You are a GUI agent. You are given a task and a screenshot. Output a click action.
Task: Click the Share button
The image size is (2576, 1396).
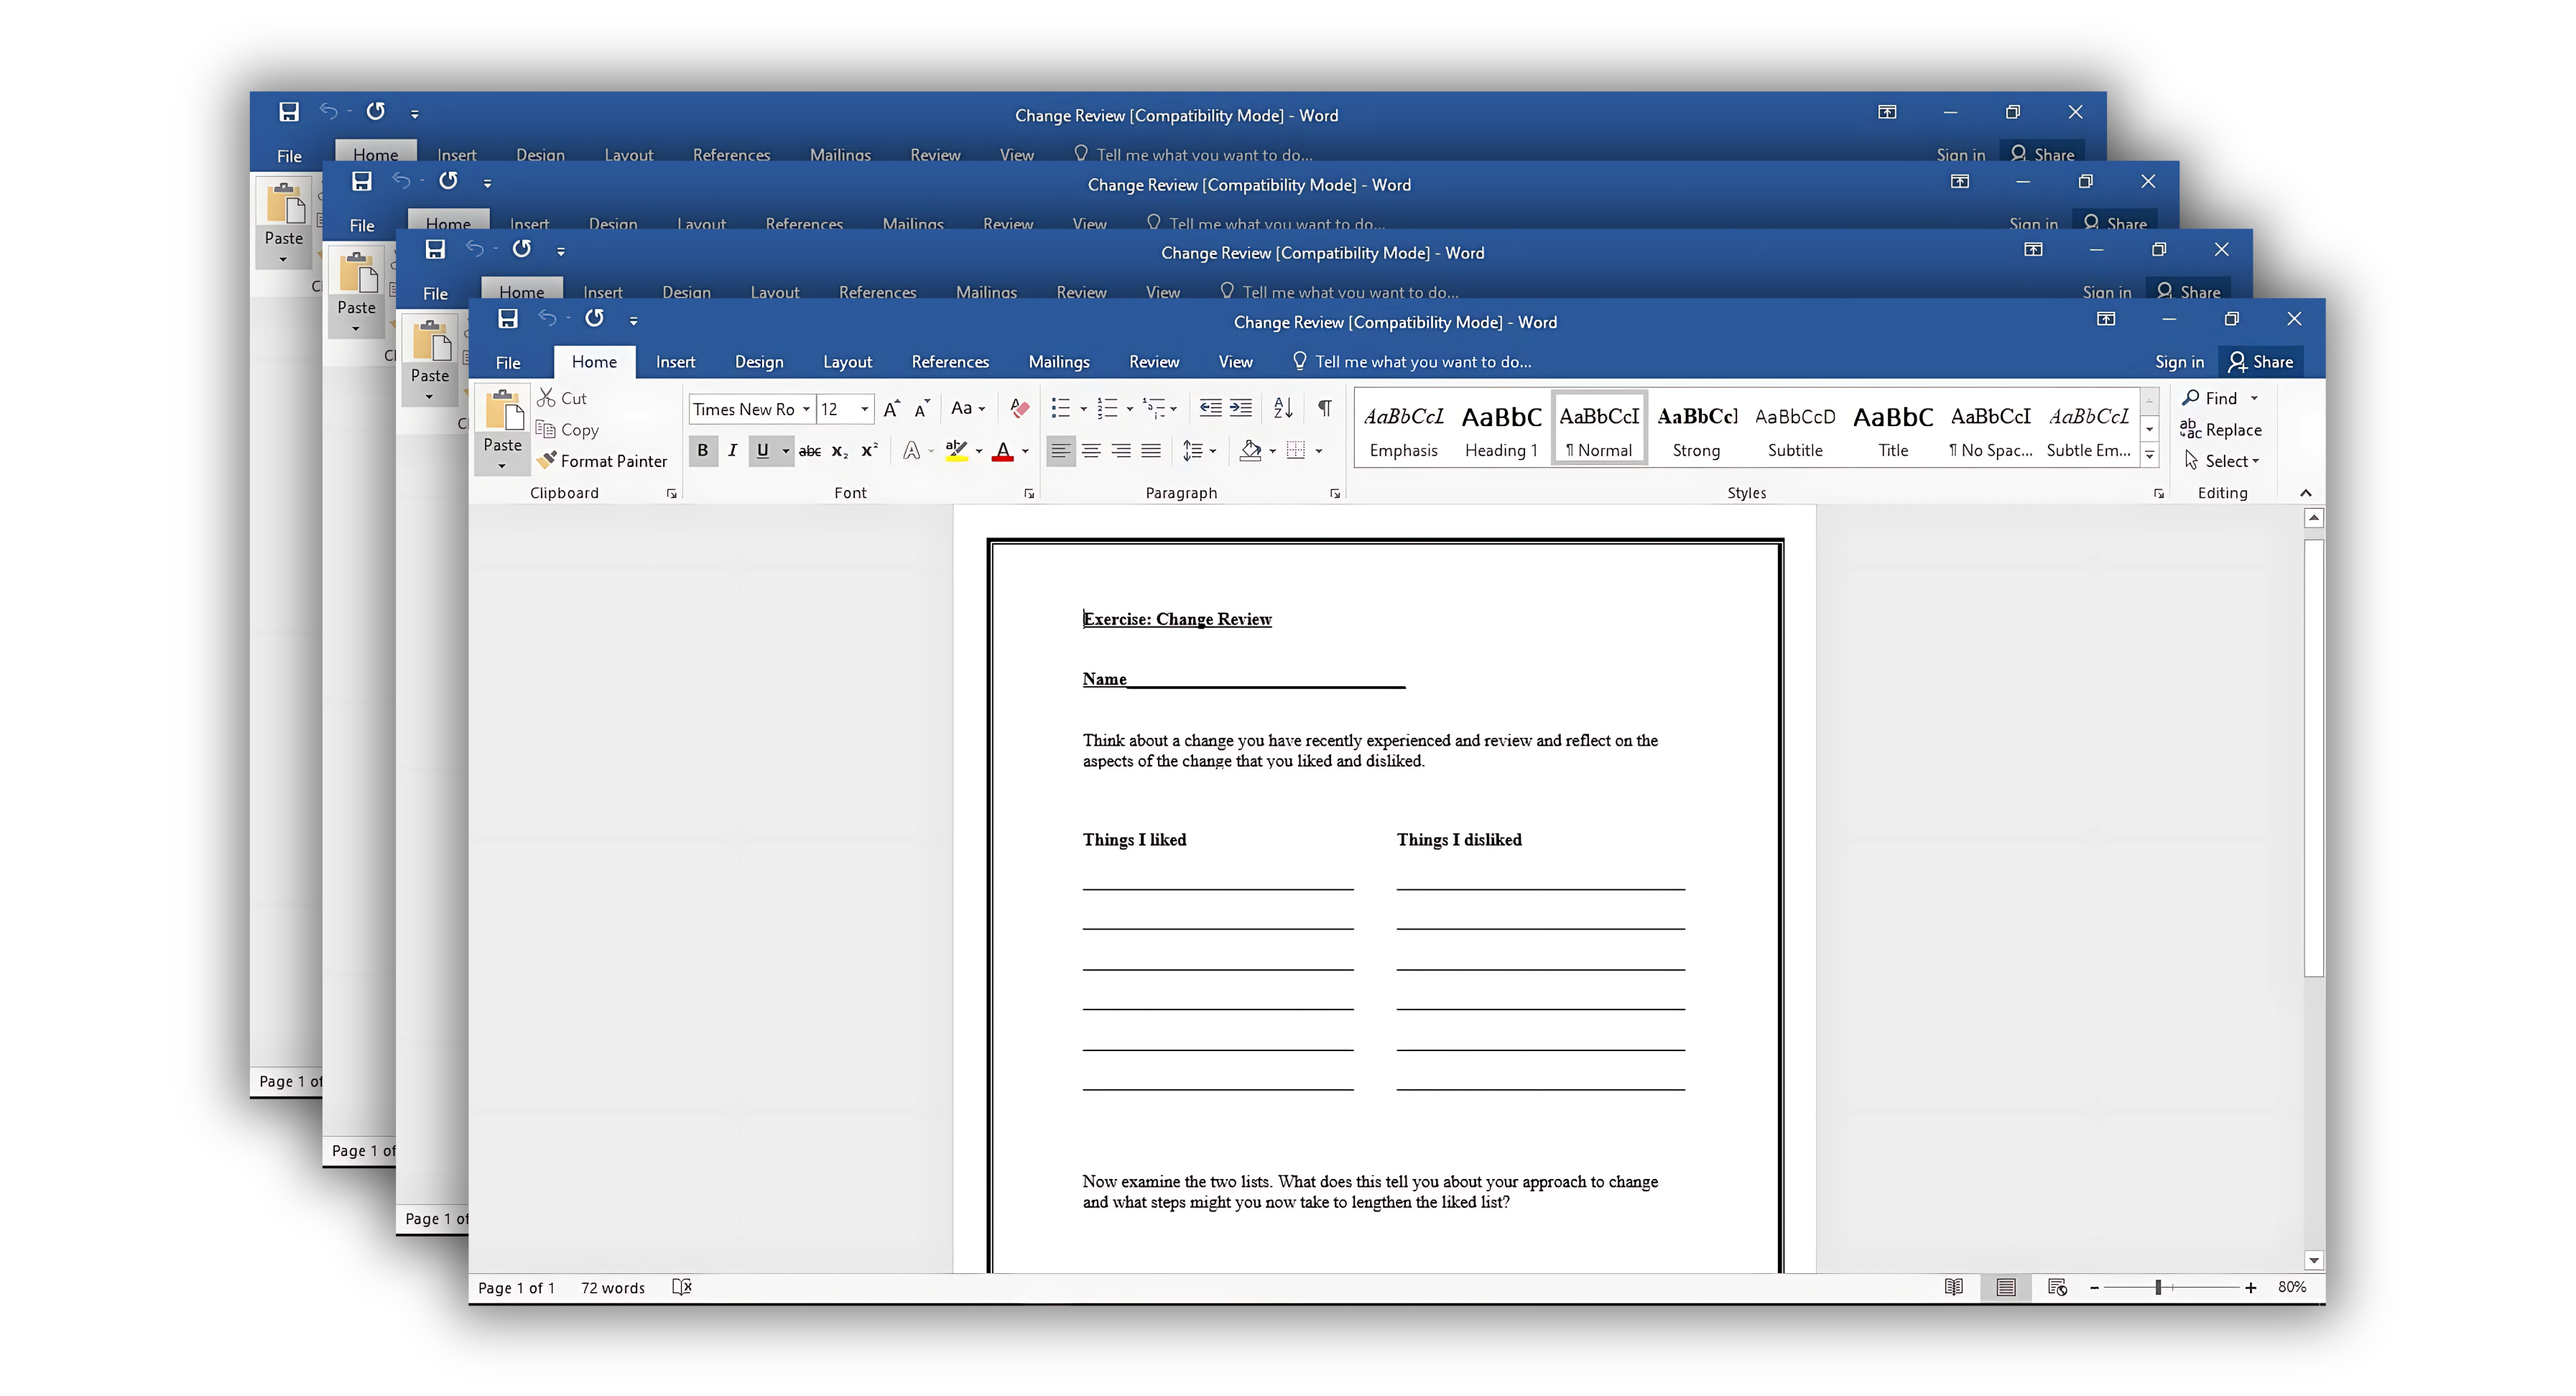2260,362
